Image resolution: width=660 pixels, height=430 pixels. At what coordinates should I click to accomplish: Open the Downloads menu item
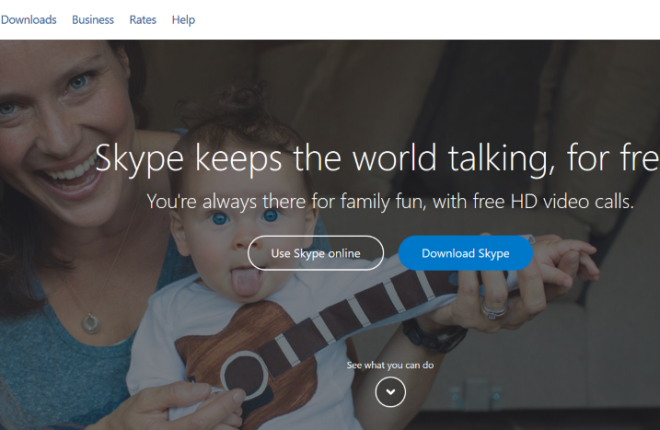point(28,20)
